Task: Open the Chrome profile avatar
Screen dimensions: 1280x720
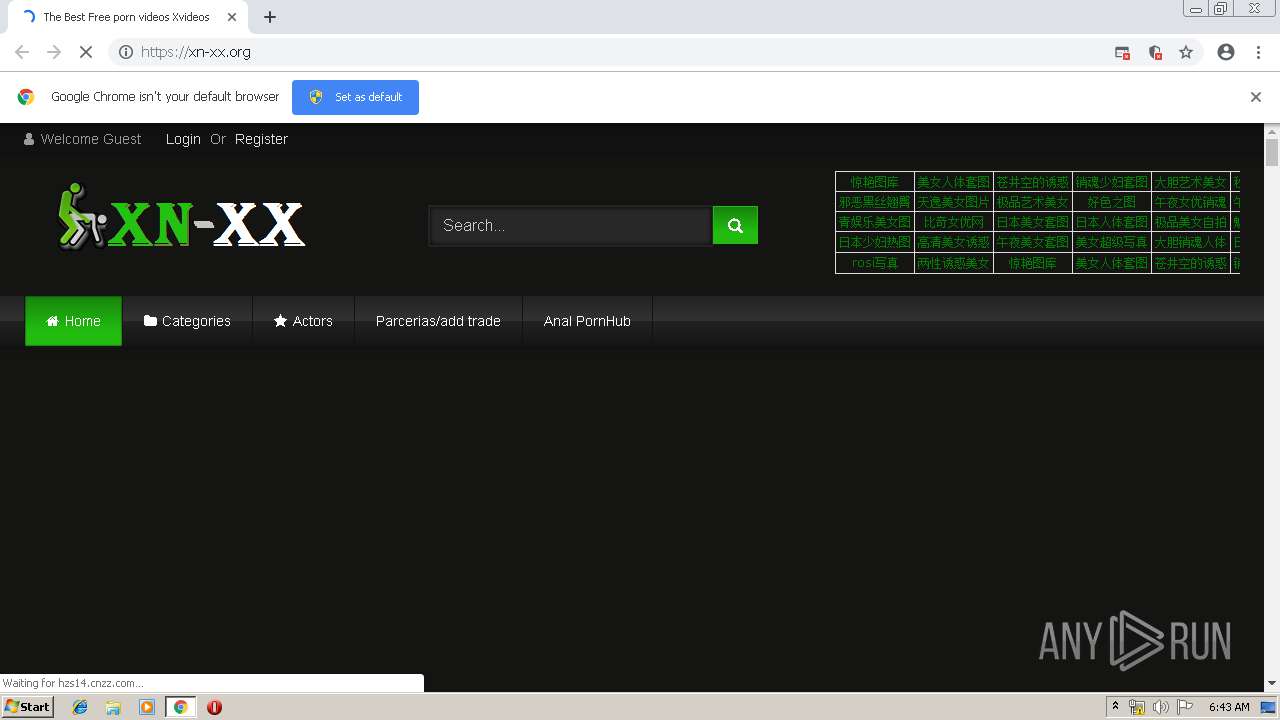Action: click(x=1226, y=52)
